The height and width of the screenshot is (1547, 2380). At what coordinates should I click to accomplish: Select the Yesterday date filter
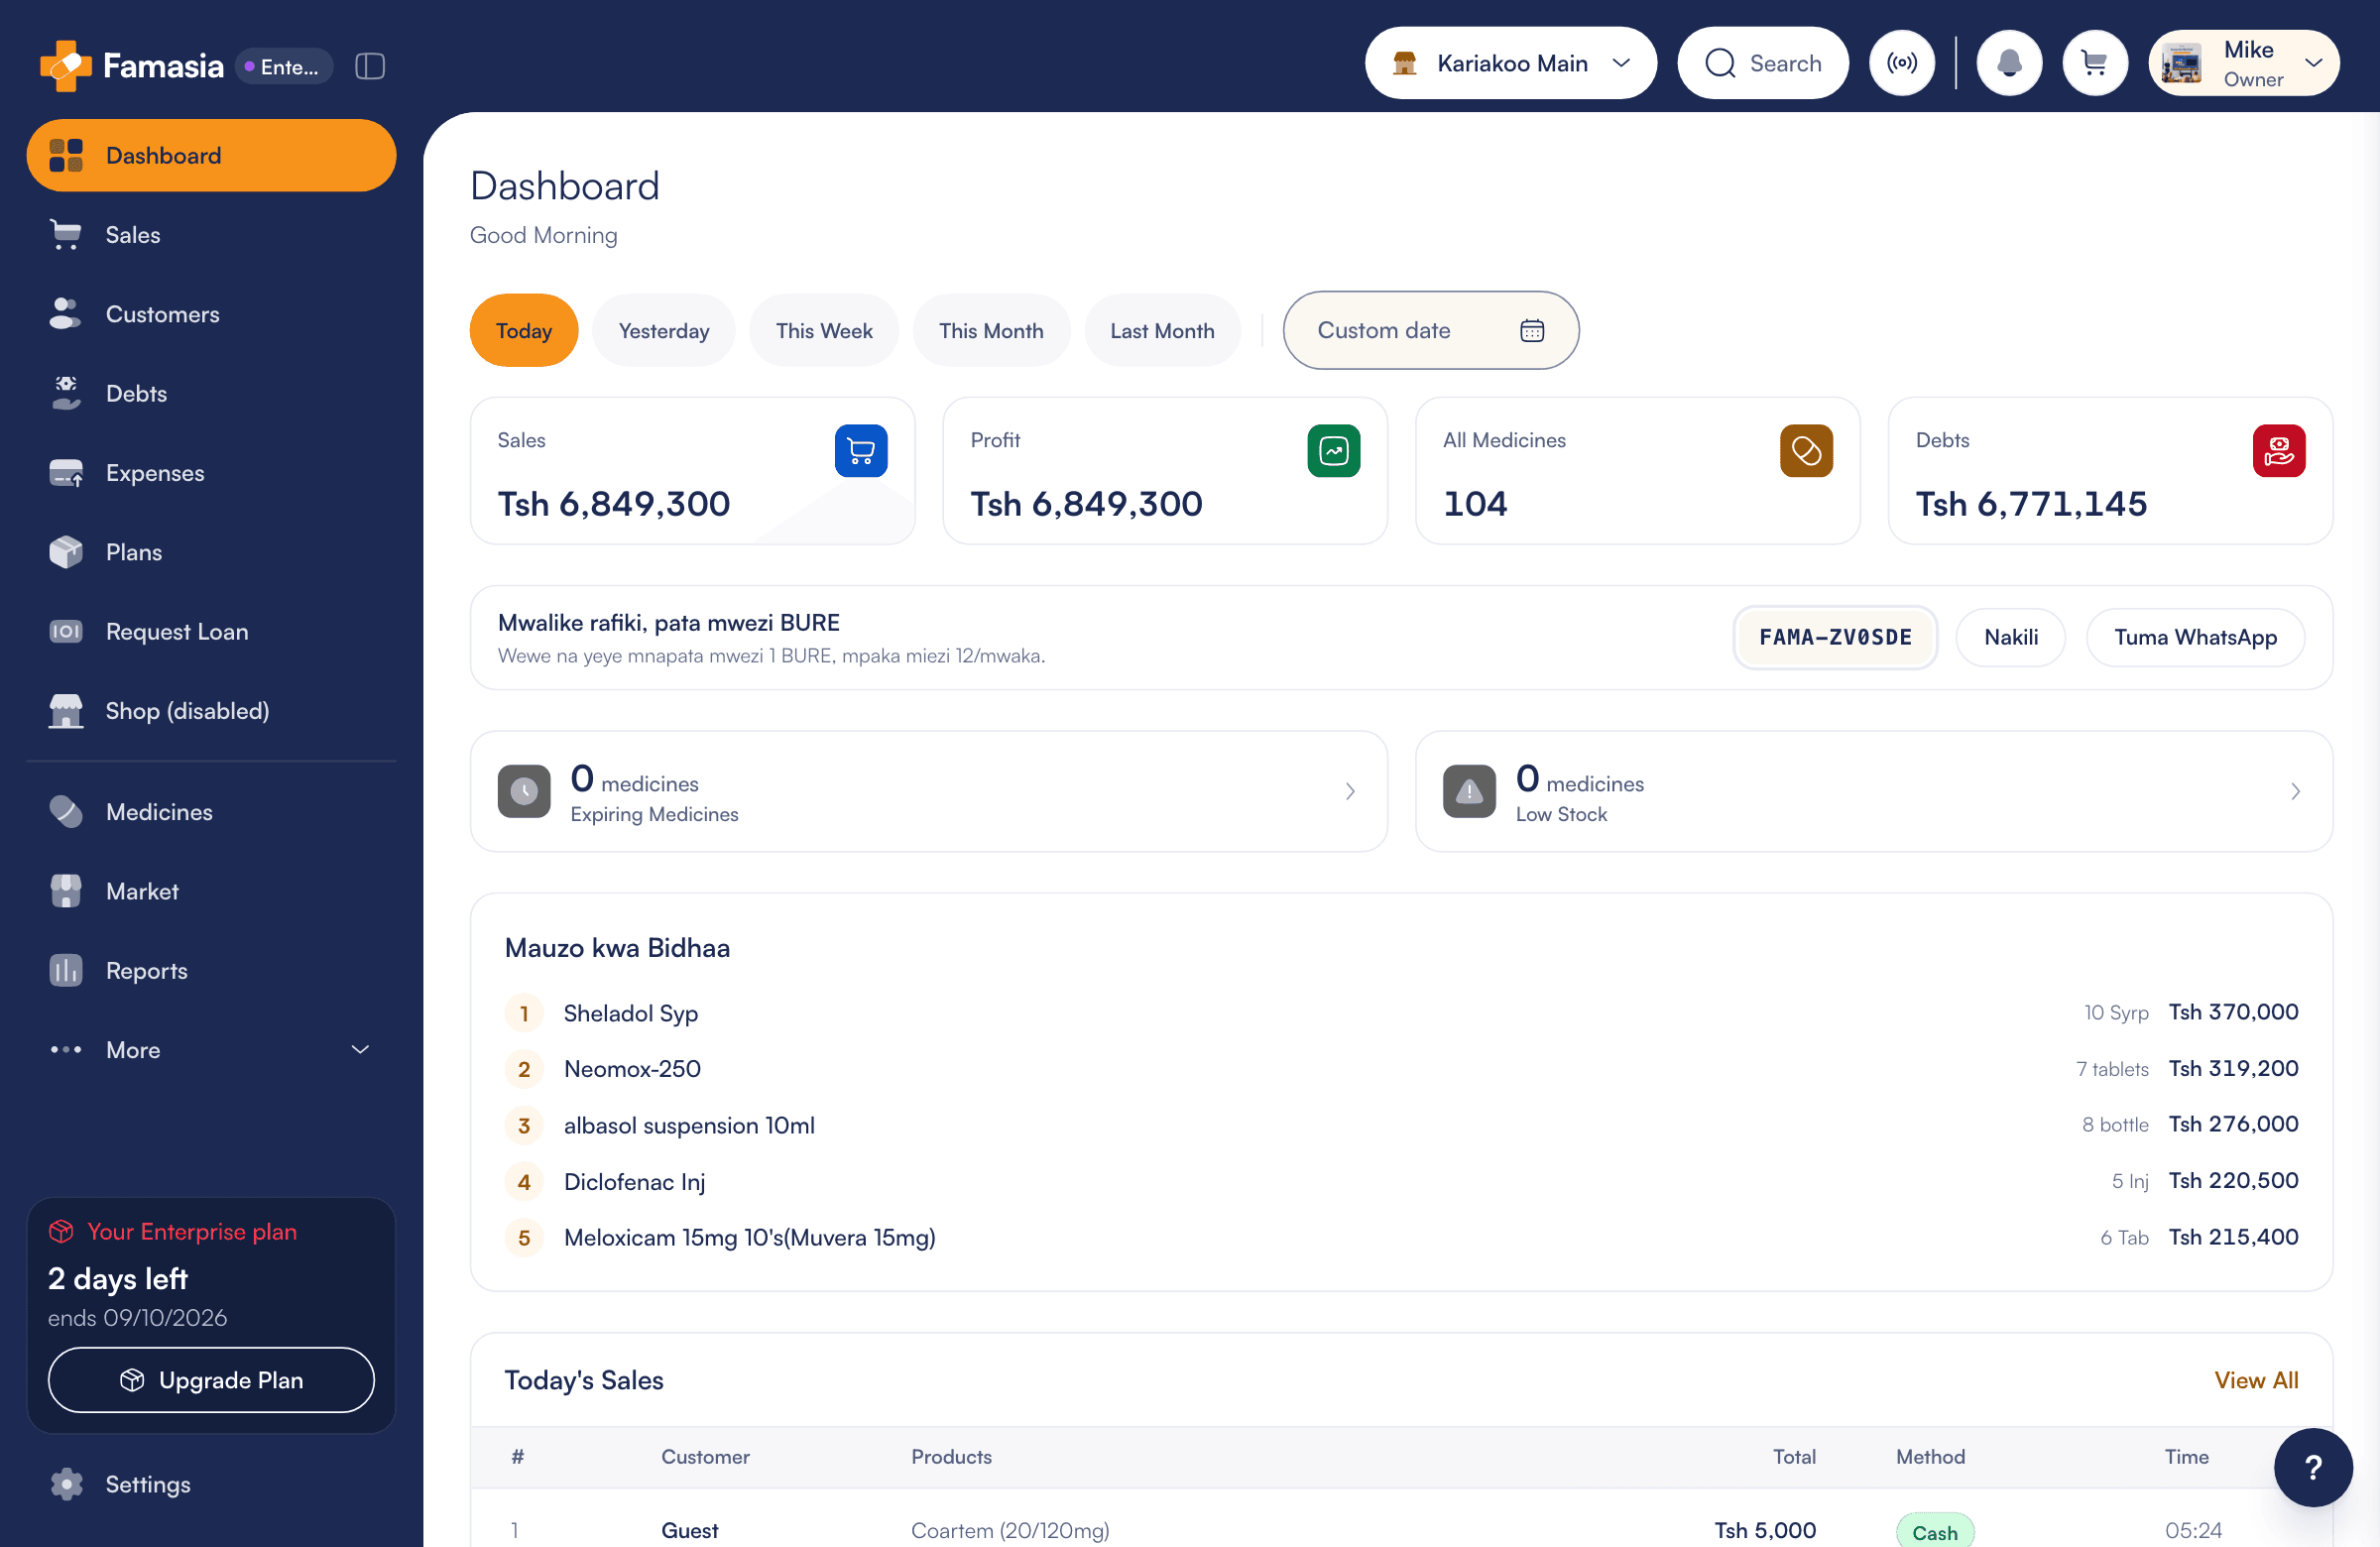tap(663, 330)
